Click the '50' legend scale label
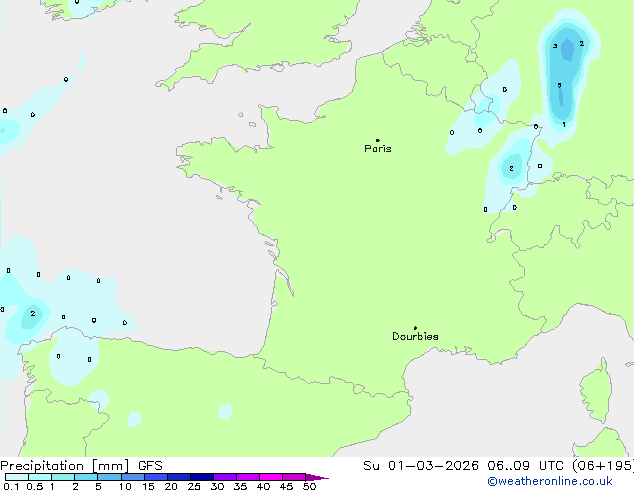 pos(309,486)
